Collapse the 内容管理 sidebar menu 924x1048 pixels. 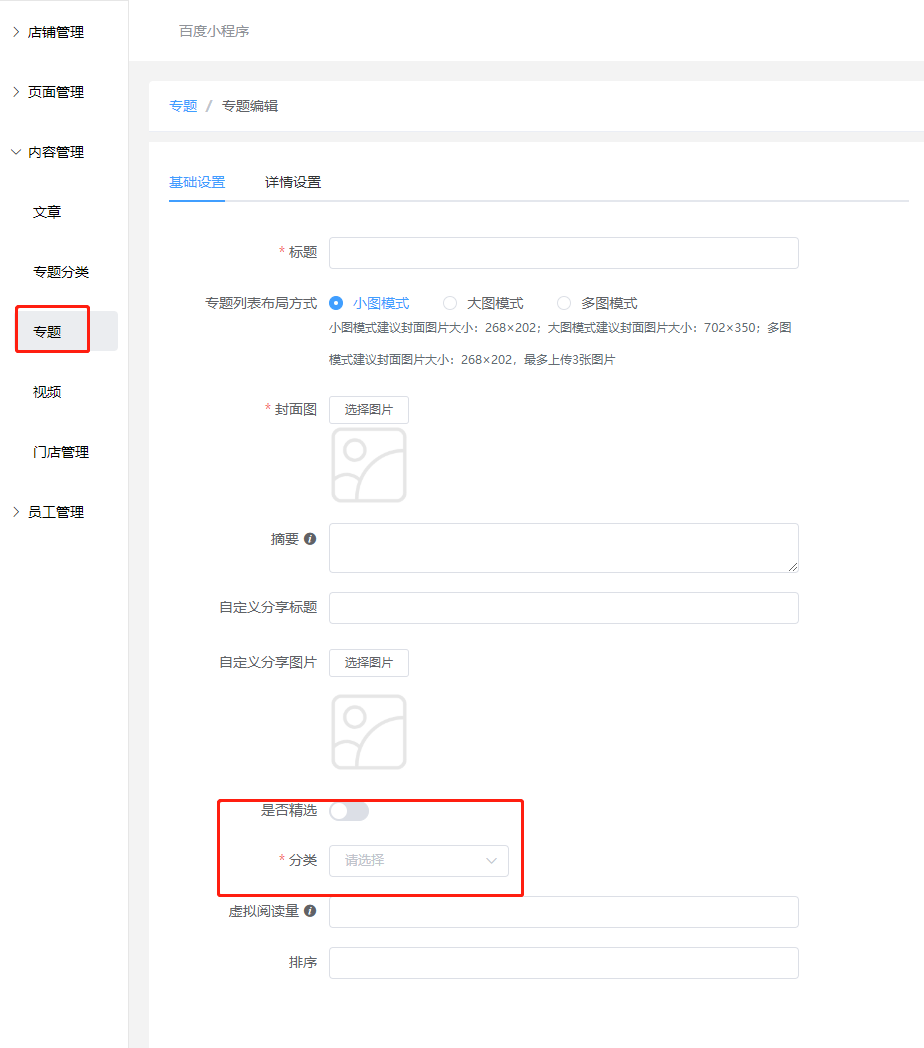pos(56,152)
